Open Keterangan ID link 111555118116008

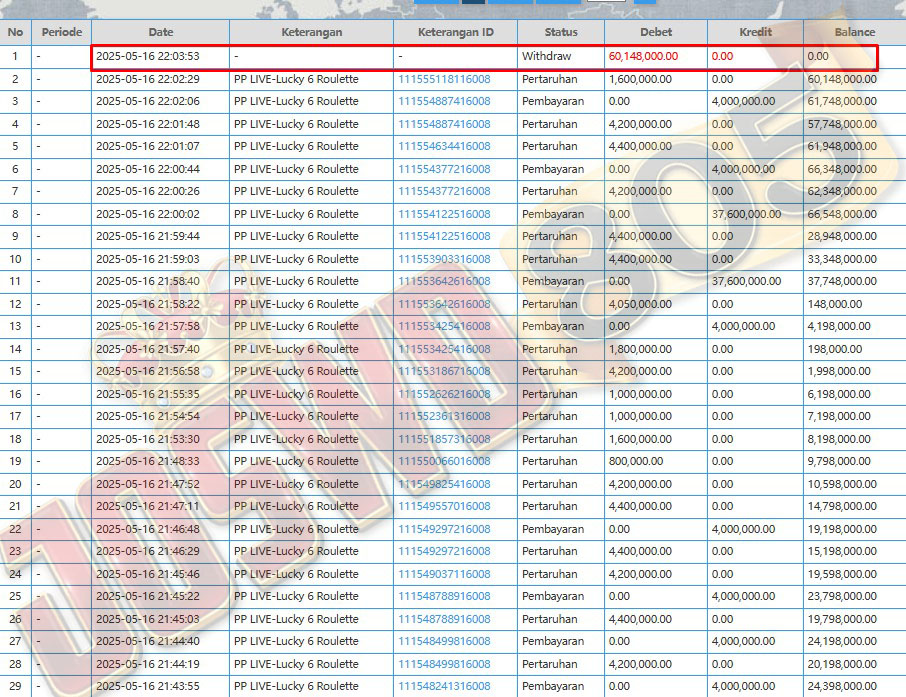click(x=444, y=79)
